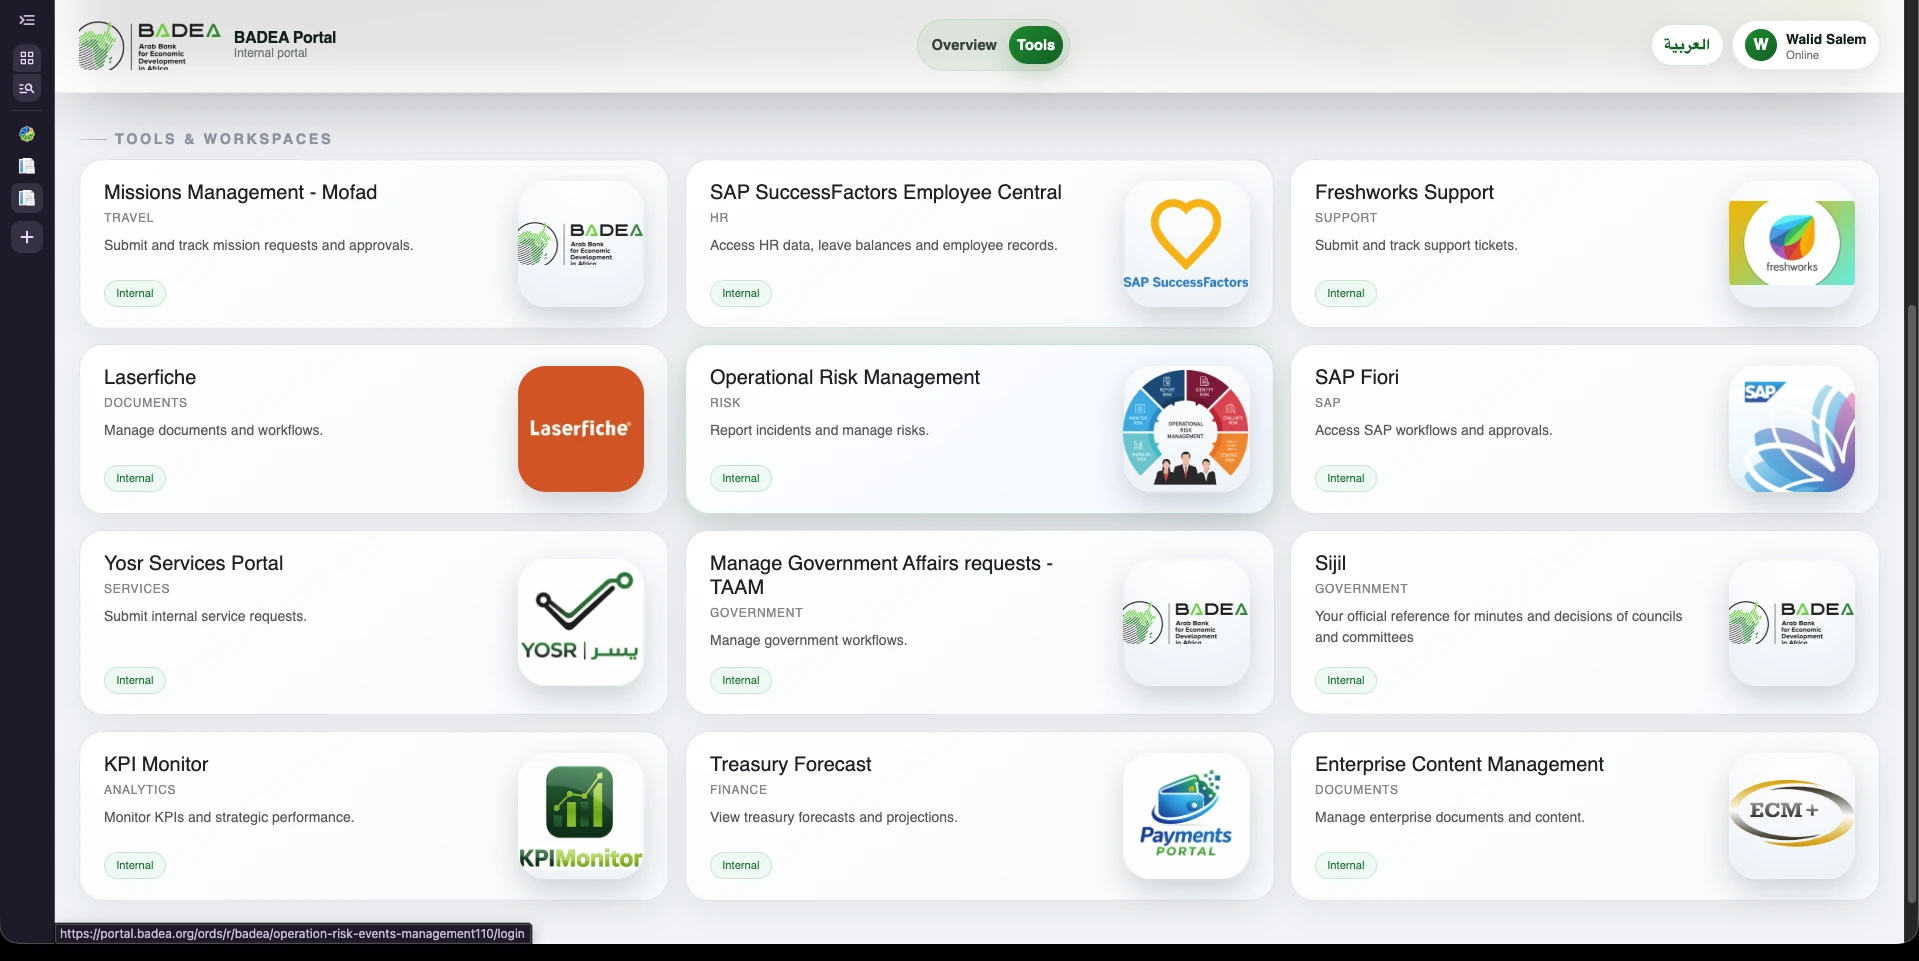Open SAP Fiori card title

coord(1357,377)
